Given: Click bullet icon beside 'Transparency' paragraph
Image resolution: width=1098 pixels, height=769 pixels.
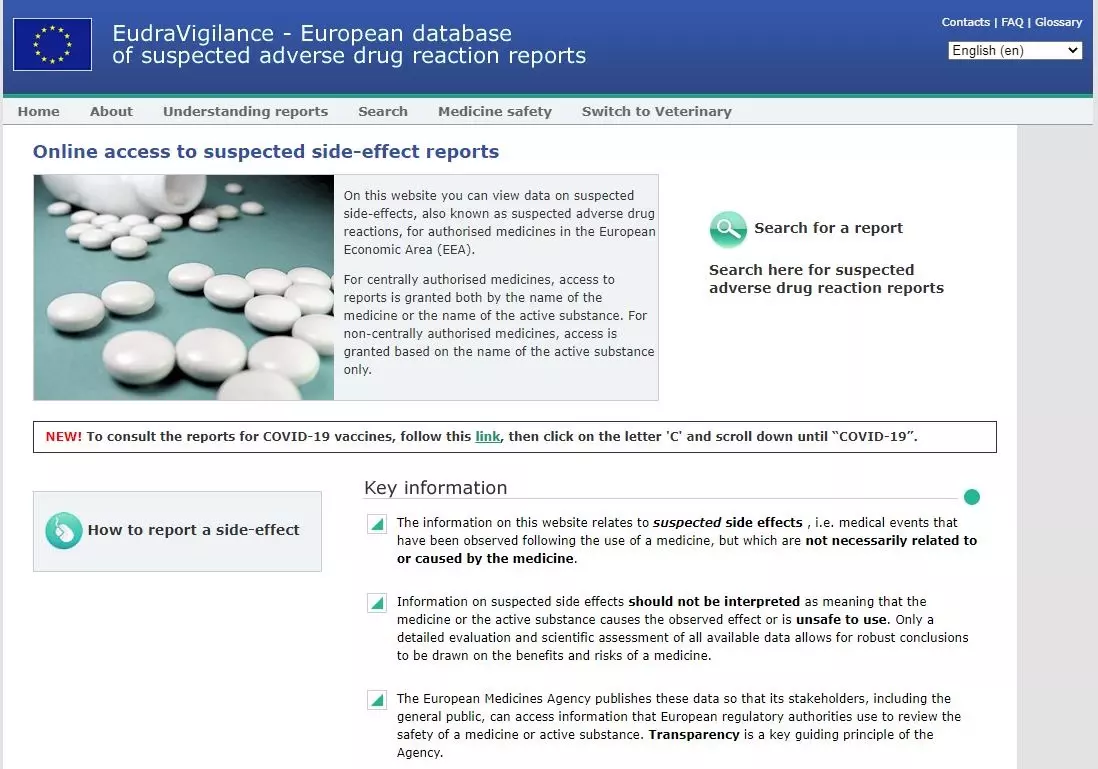Looking at the screenshot, I should 377,699.
